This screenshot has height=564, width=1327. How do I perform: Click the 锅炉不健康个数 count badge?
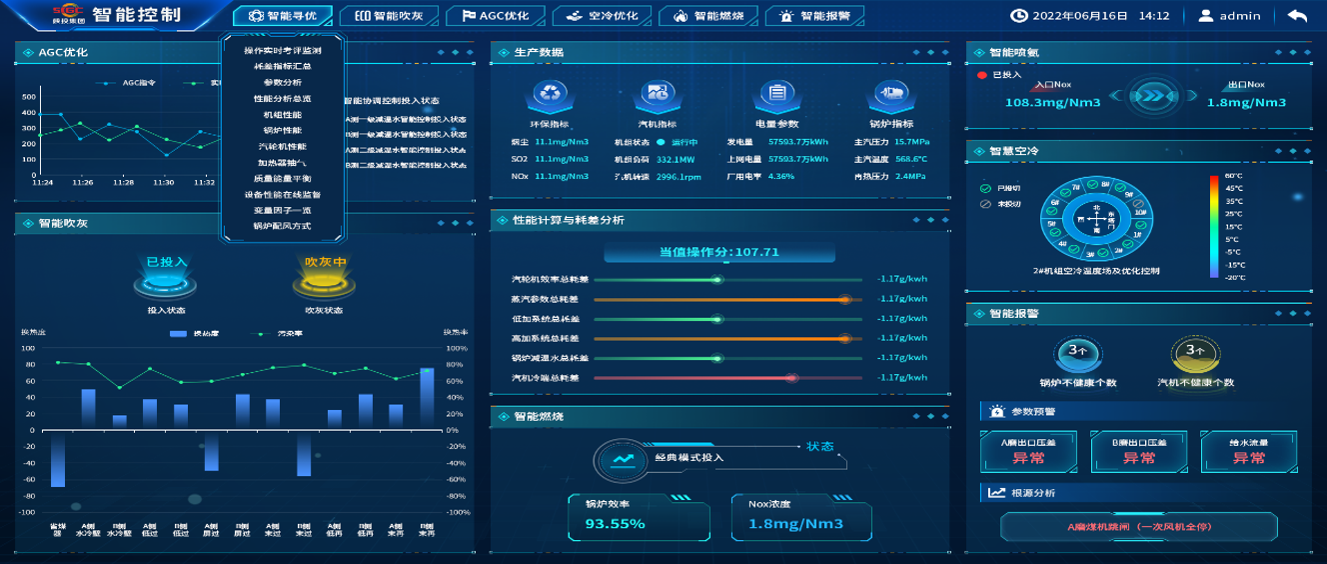point(1077,352)
